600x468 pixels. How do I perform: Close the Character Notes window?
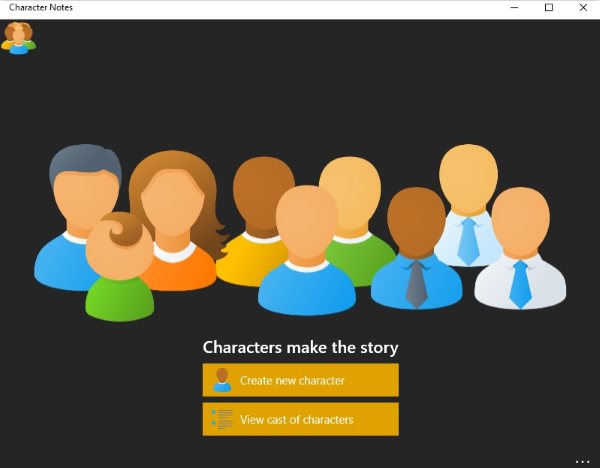click(x=583, y=7)
